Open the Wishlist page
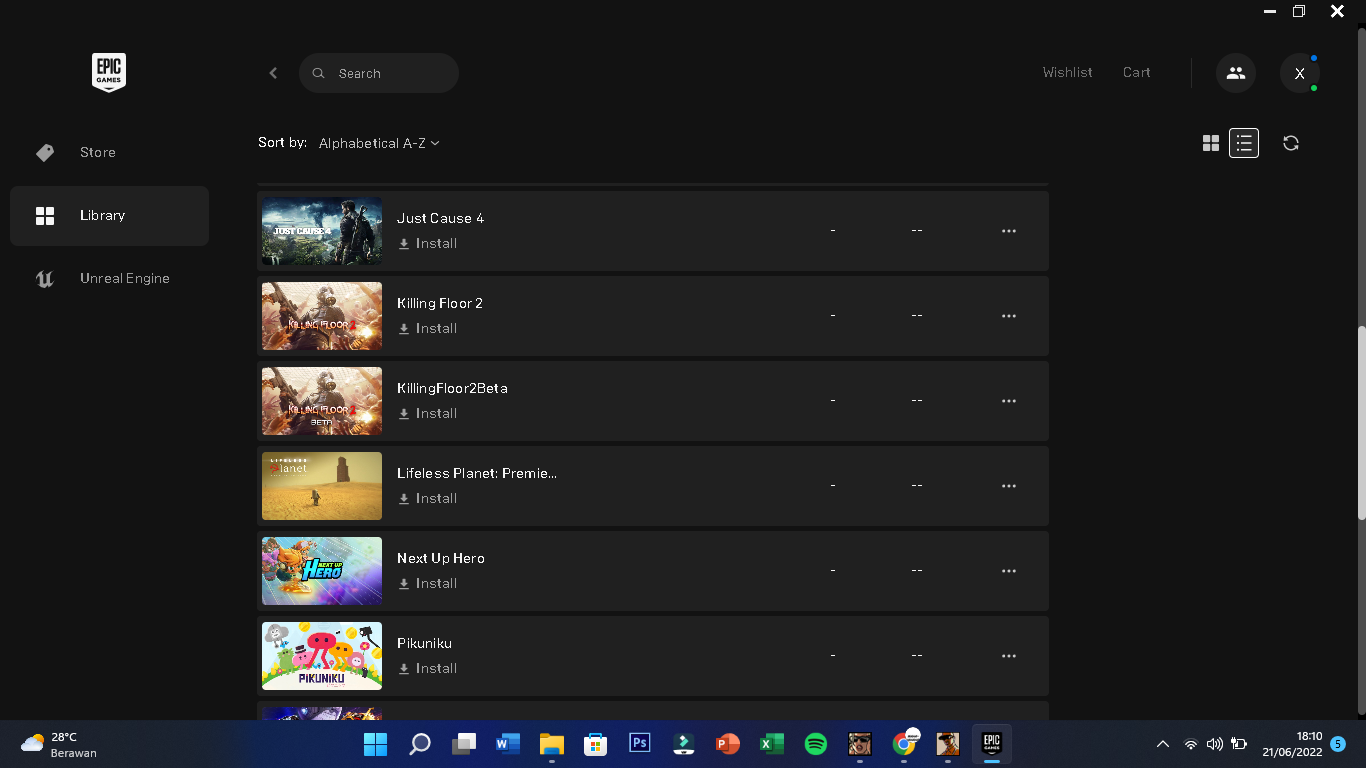This screenshot has height=768, width=1366. coord(1067,72)
